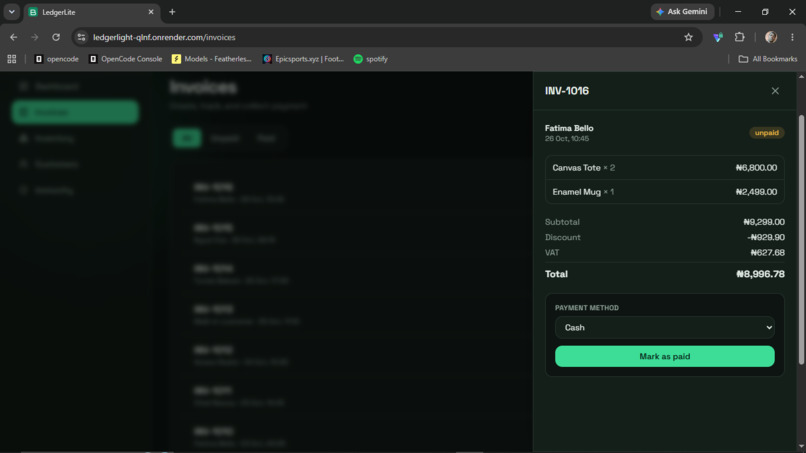The height and width of the screenshot is (453, 806).
Task: Close the INV-1016 invoice panel
Action: pos(775,91)
